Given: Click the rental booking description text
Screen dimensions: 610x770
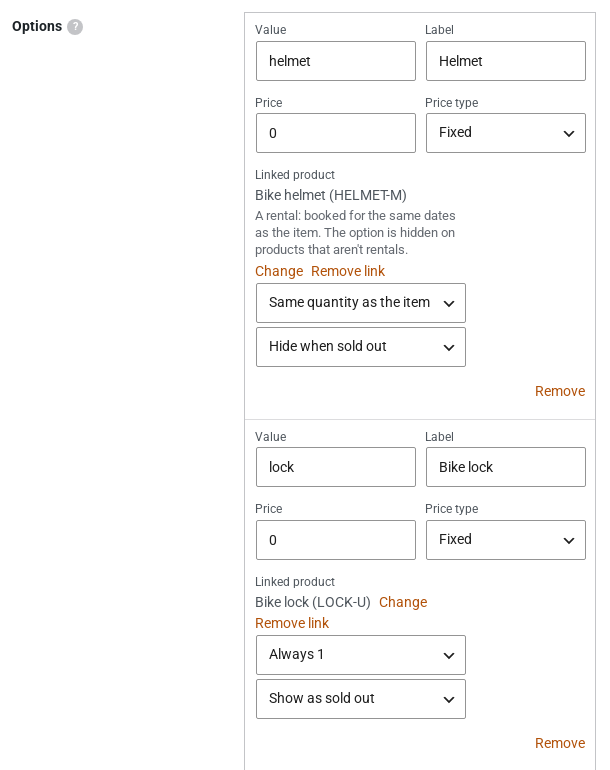Looking at the screenshot, I should coord(355,233).
